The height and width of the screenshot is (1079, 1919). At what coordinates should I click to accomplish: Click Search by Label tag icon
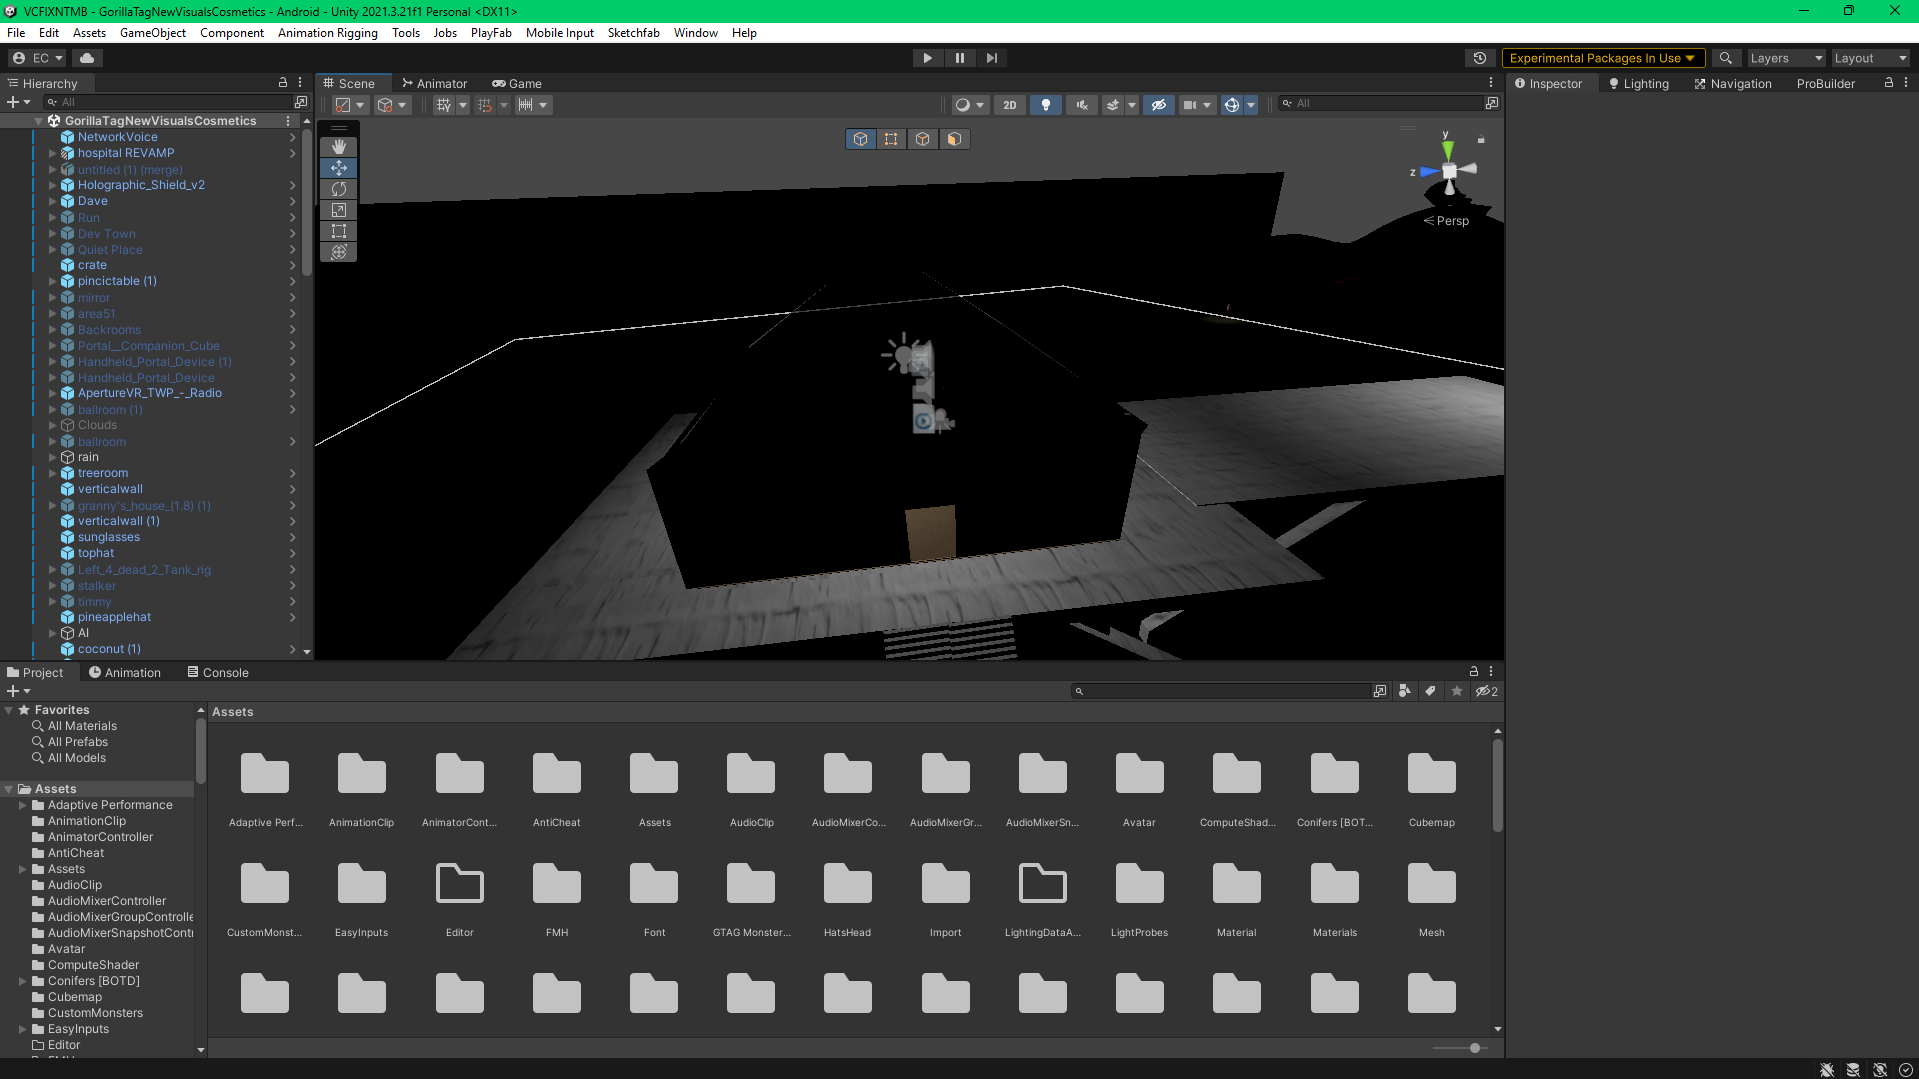click(x=1431, y=691)
